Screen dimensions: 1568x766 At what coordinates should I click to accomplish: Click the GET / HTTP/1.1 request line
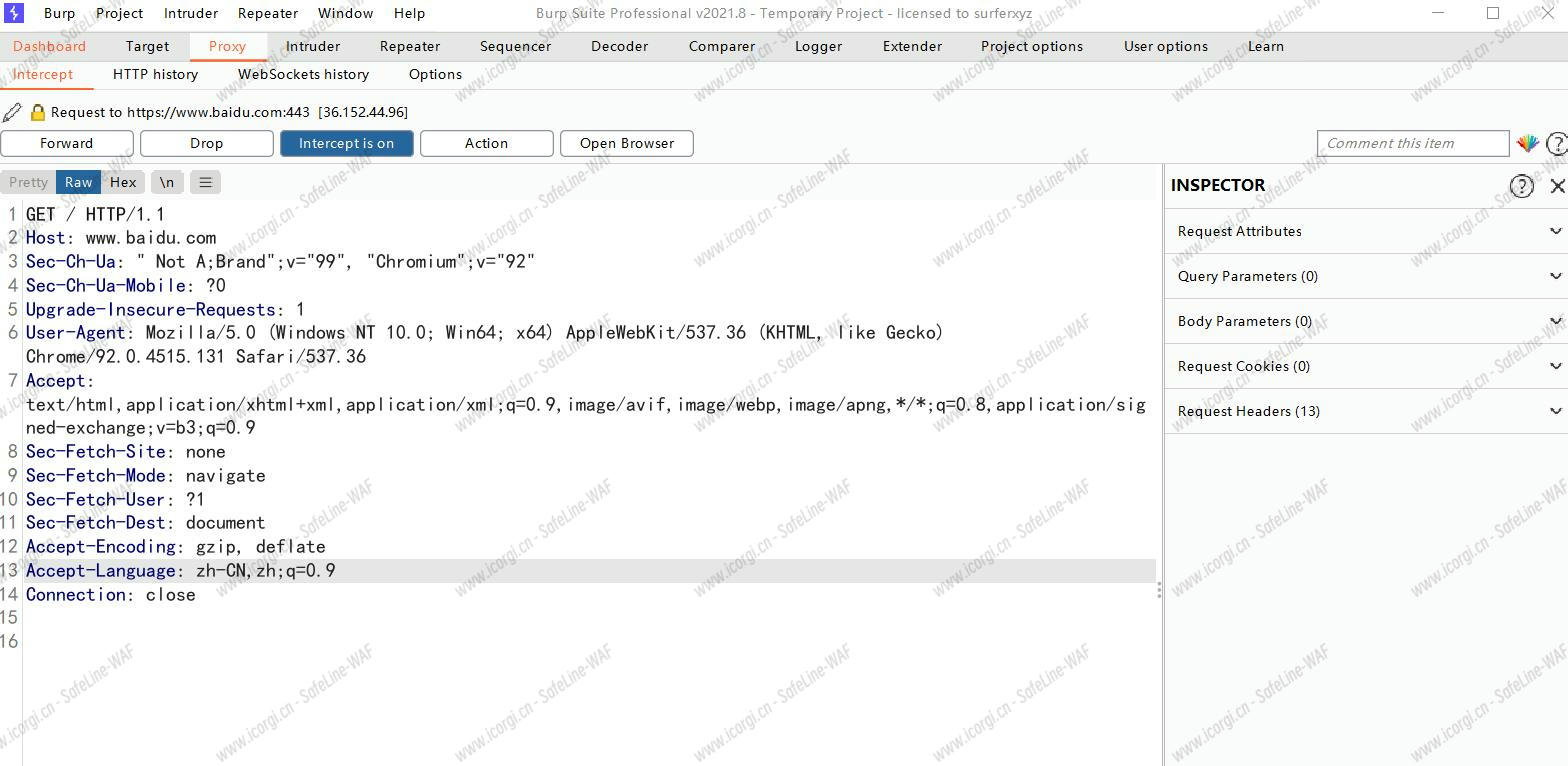(x=95, y=214)
